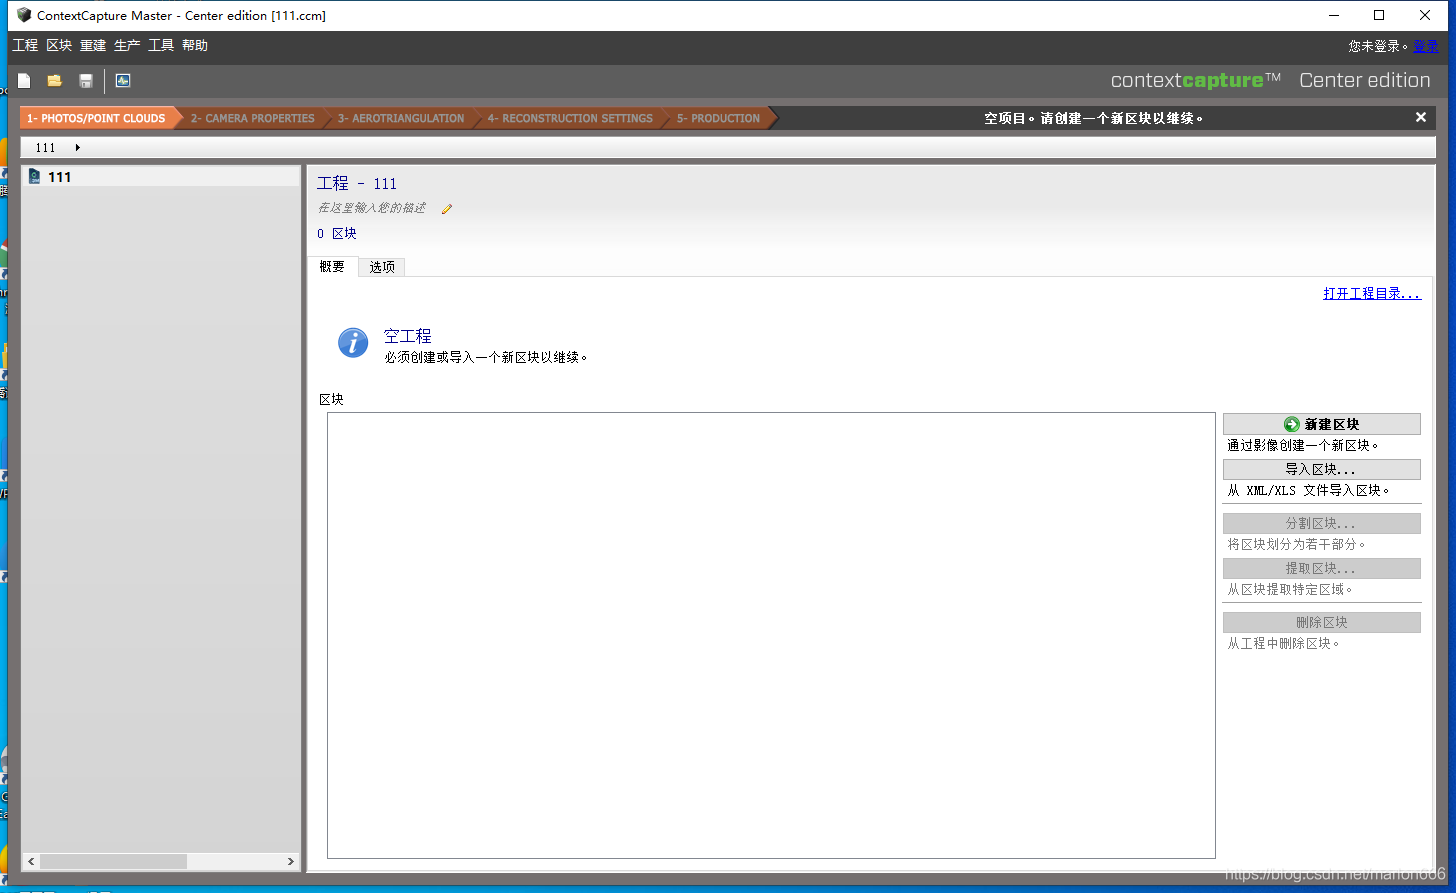Click the empty 区块 list box

(x=771, y=635)
